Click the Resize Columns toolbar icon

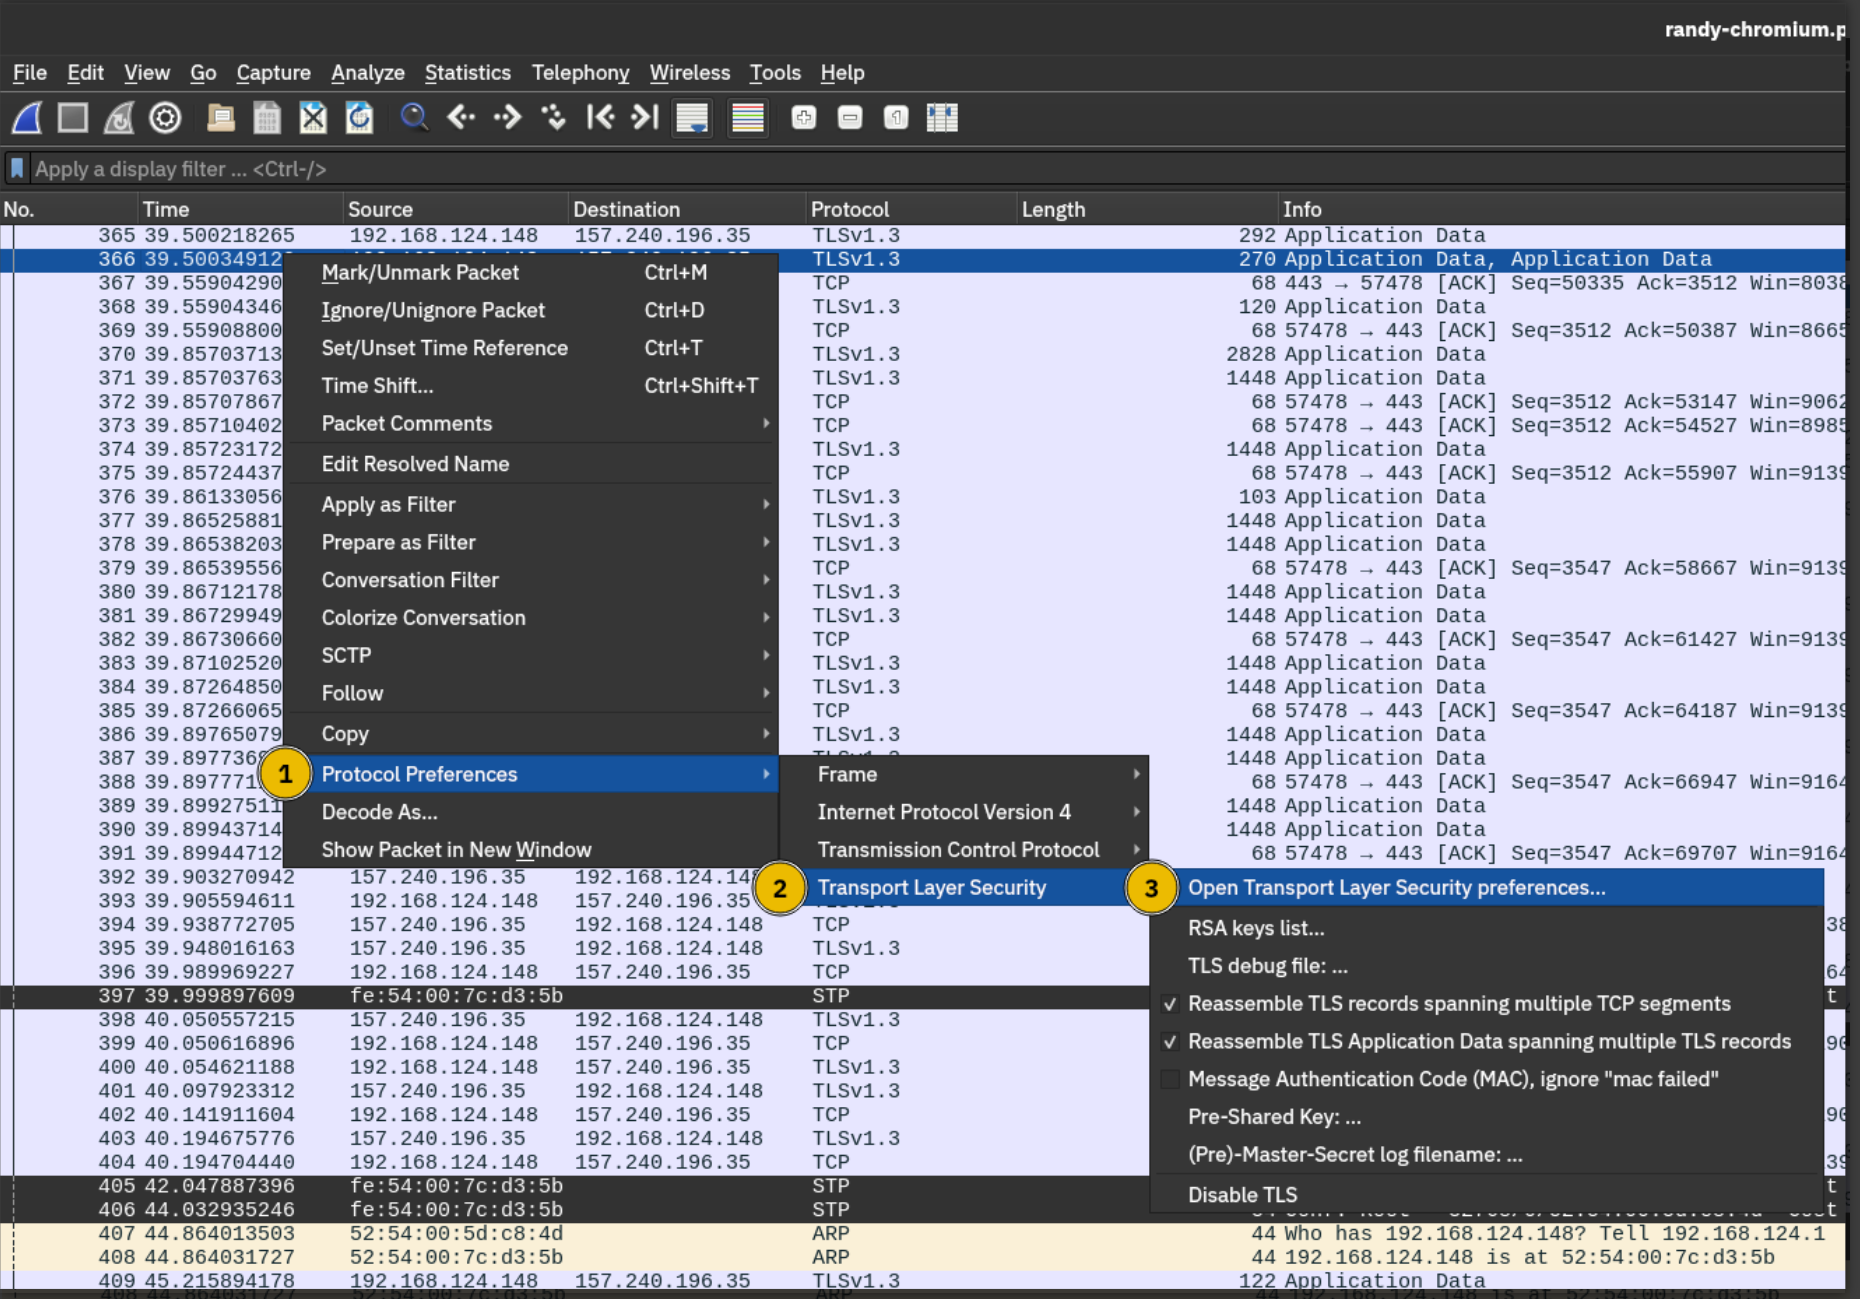coord(941,118)
